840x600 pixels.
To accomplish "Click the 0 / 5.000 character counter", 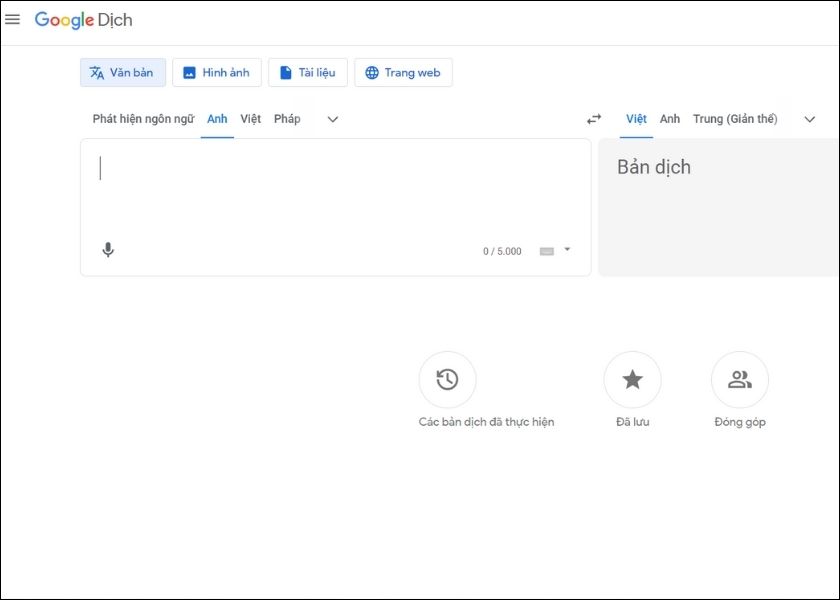I will pyautogui.click(x=502, y=251).
